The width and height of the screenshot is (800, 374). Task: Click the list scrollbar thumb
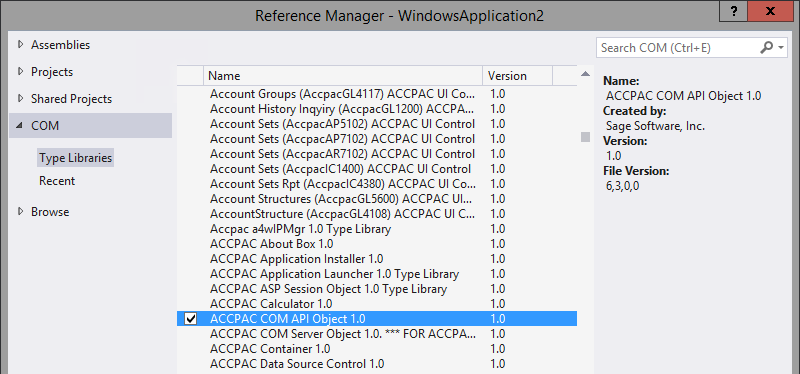click(x=585, y=137)
